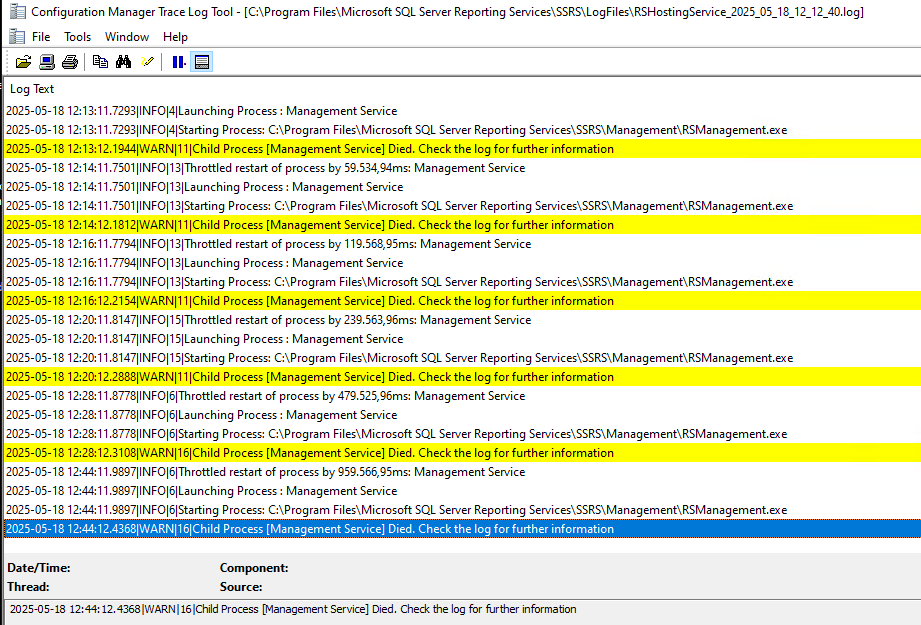Select the Throttled restart by 59.534,94ms row
Image resolution: width=921 pixels, height=625 pixels.
pyautogui.click(x=462, y=168)
